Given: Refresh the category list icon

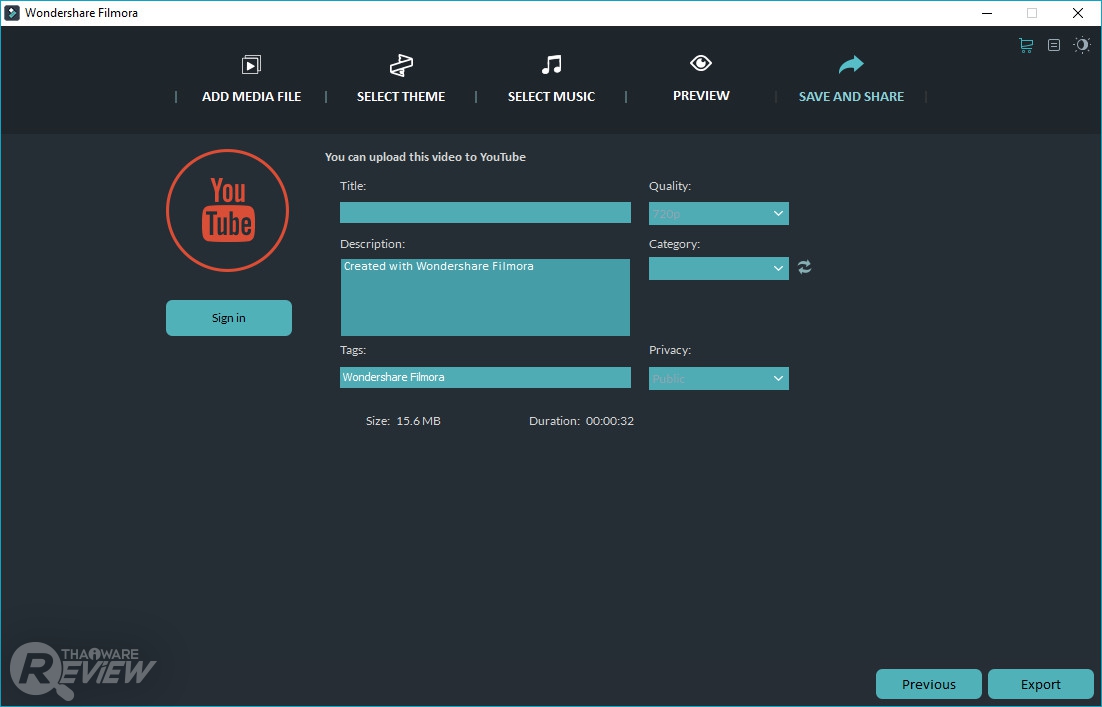Looking at the screenshot, I should tap(805, 267).
